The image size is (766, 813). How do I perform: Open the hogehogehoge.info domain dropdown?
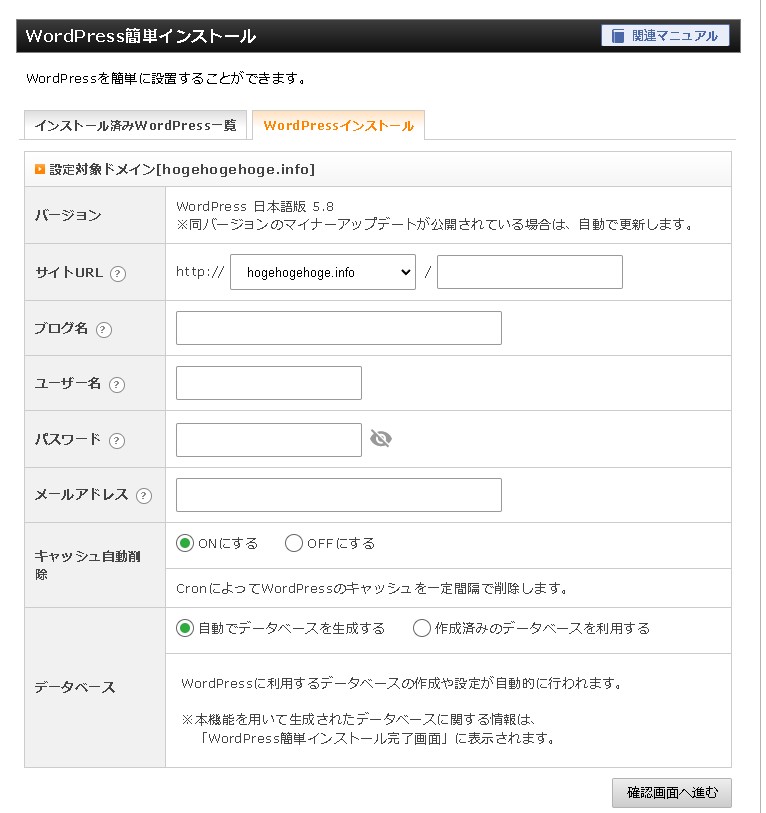[x=322, y=272]
